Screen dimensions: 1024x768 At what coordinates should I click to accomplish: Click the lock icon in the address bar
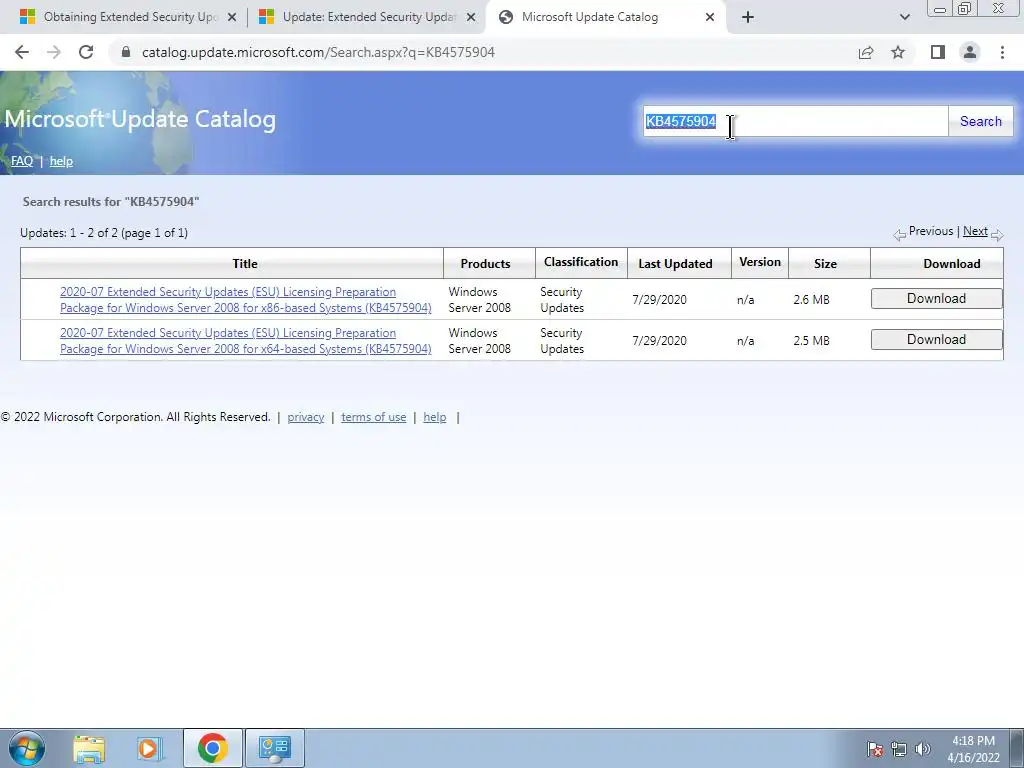[126, 52]
